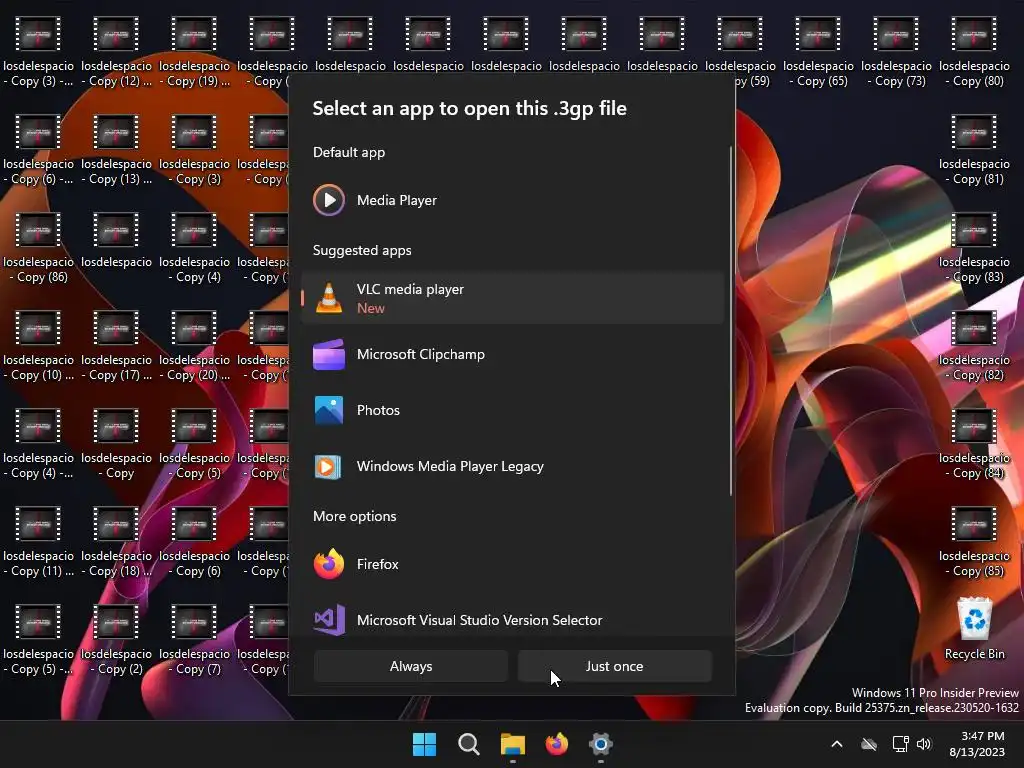
Task: Select the losdelespacio - Copy (7) file
Action: tap(195, 640)
